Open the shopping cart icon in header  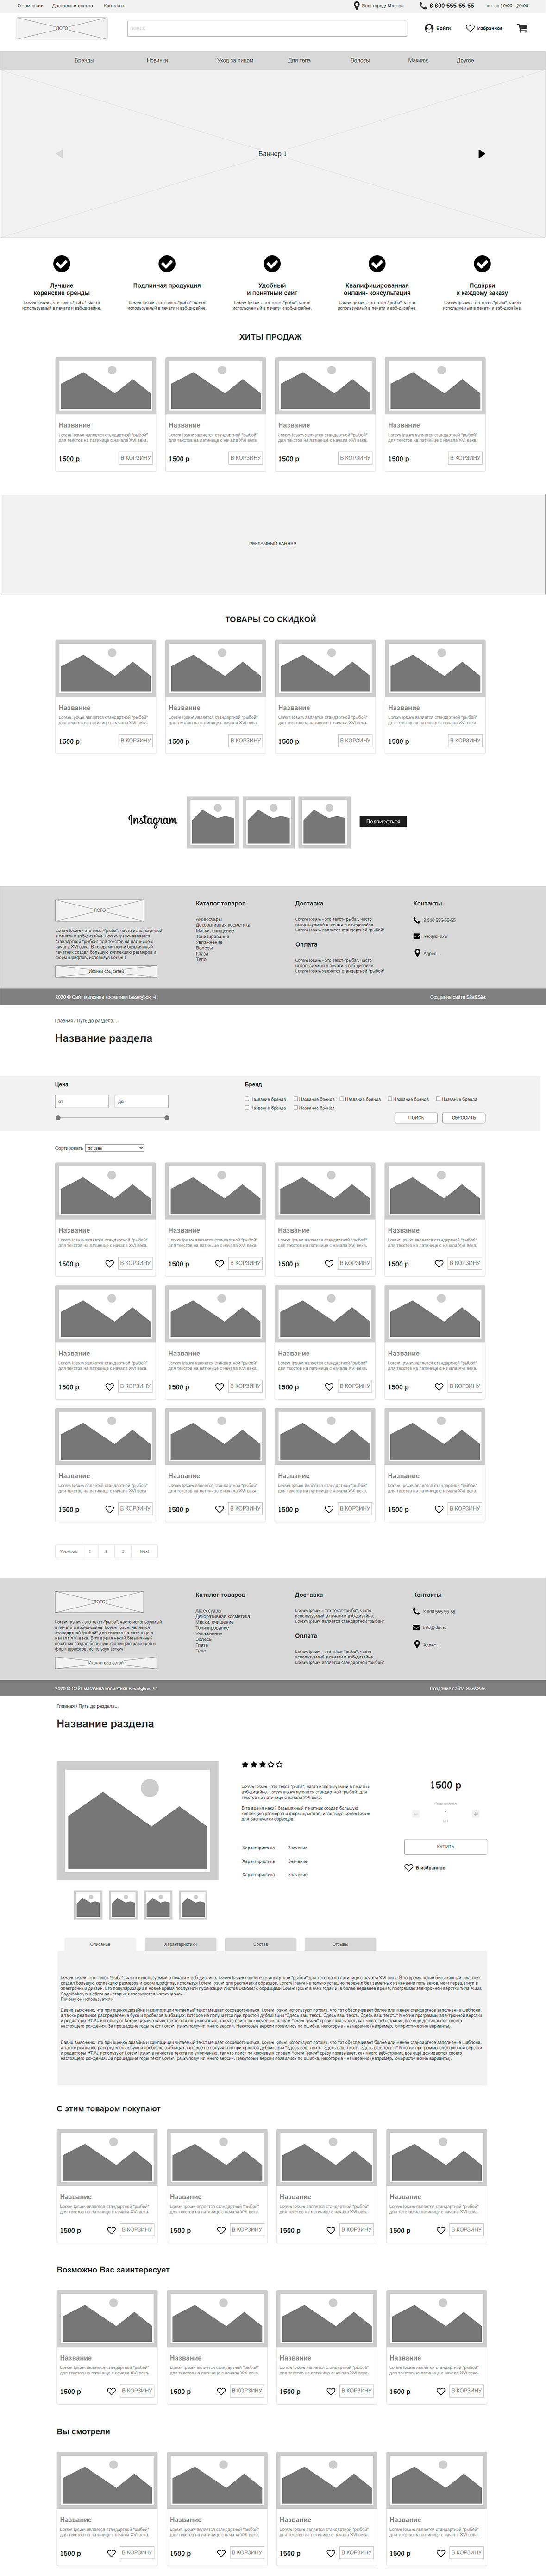coord(521,28)
